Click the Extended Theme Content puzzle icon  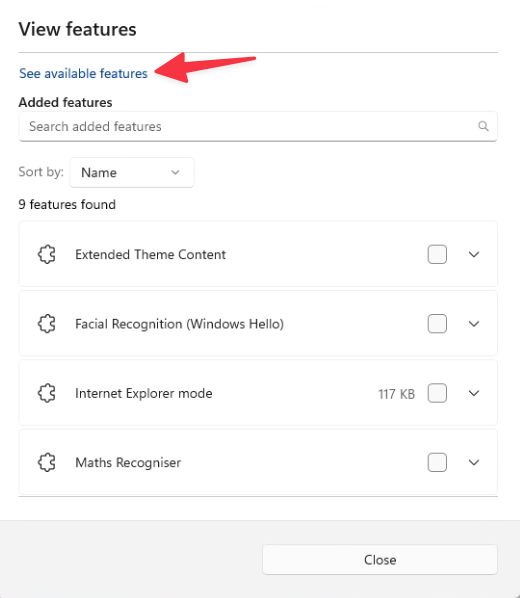pyautogui.click(x=47, y=254)
